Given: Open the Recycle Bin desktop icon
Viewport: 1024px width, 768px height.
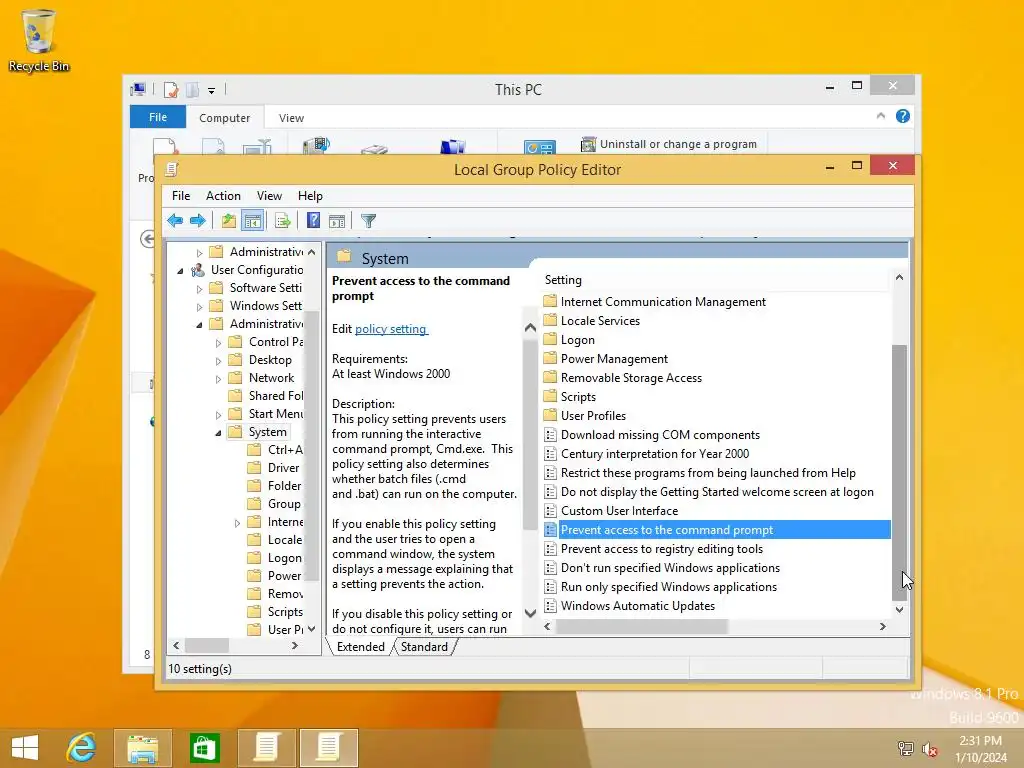Looking at the screenshot, I should coord(39,40).
